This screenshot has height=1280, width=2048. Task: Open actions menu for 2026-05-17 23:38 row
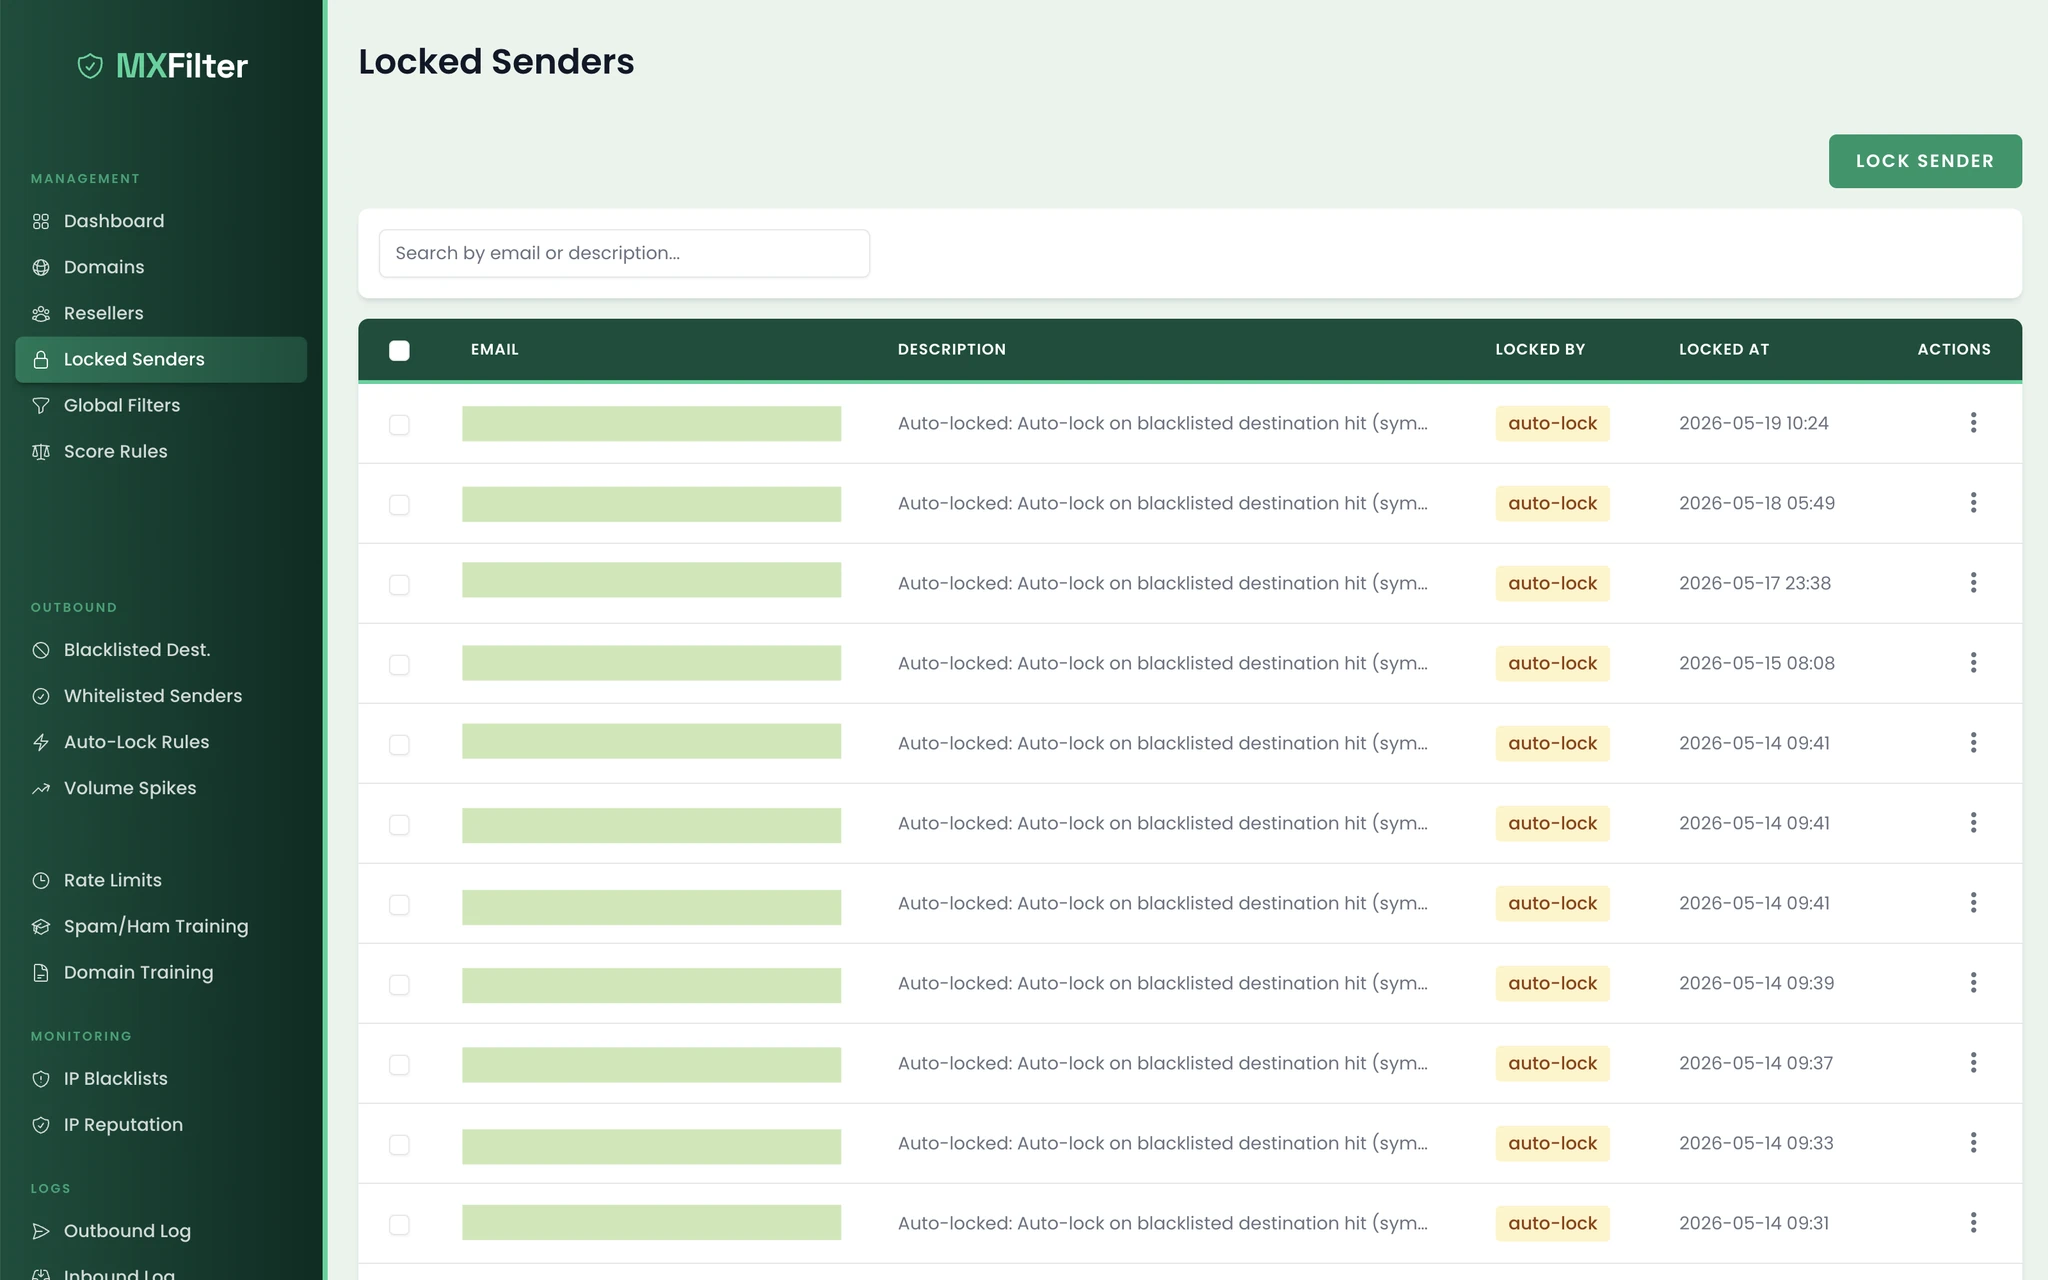tap(1973, 583)
